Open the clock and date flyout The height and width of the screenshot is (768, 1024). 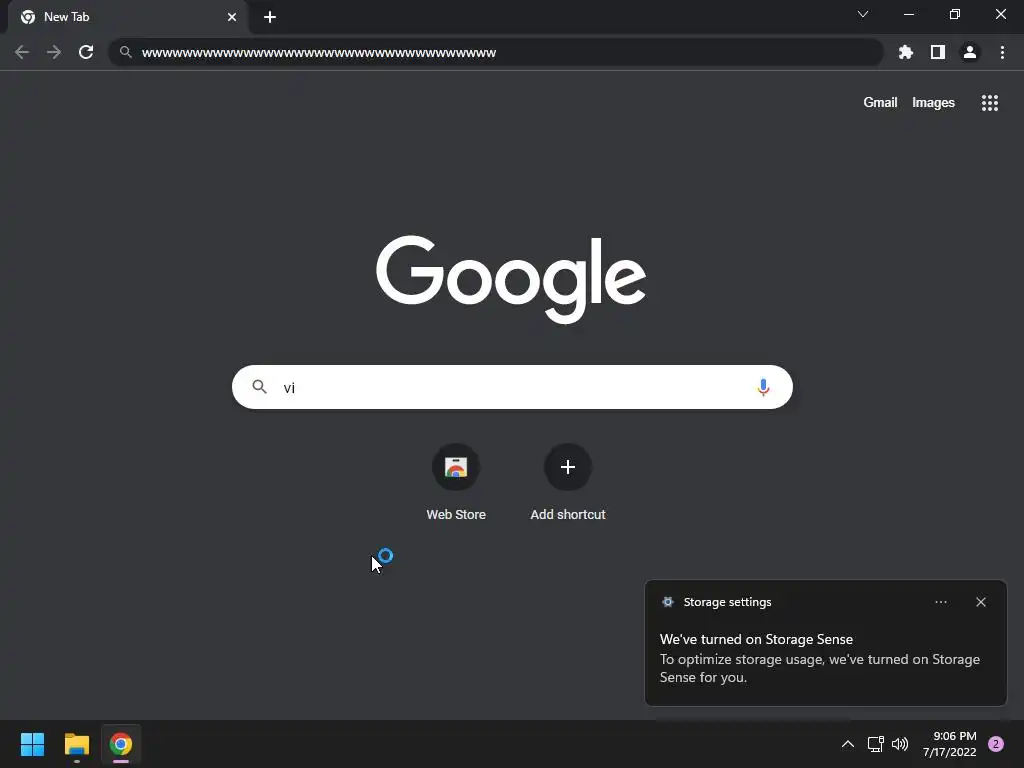(949, 744)
